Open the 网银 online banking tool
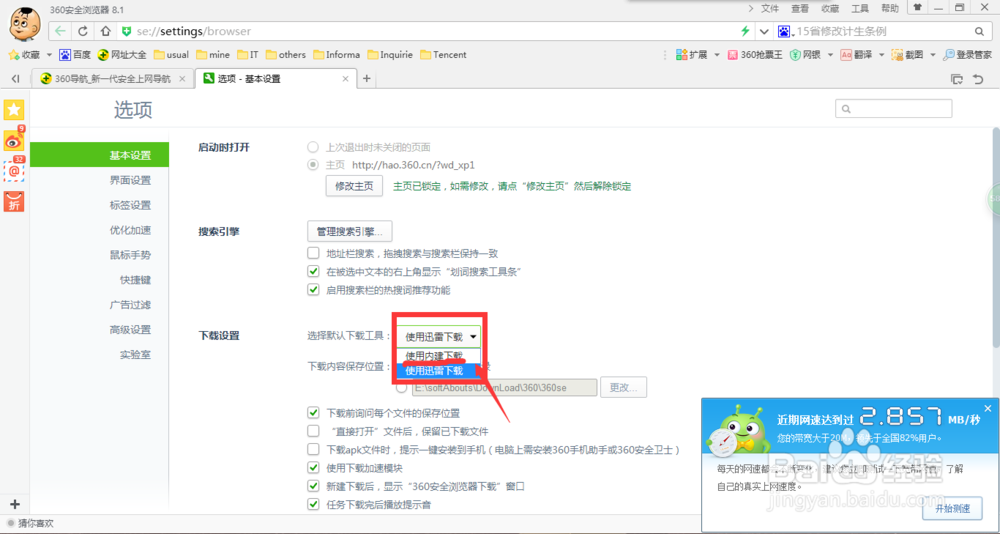This screenshot has width=1000, height=534. point(805,55)
